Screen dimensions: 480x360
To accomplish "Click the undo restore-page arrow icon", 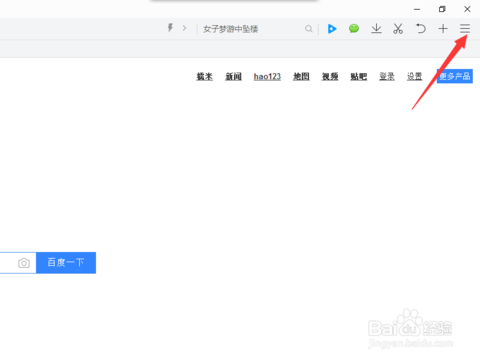I will 421,29.
